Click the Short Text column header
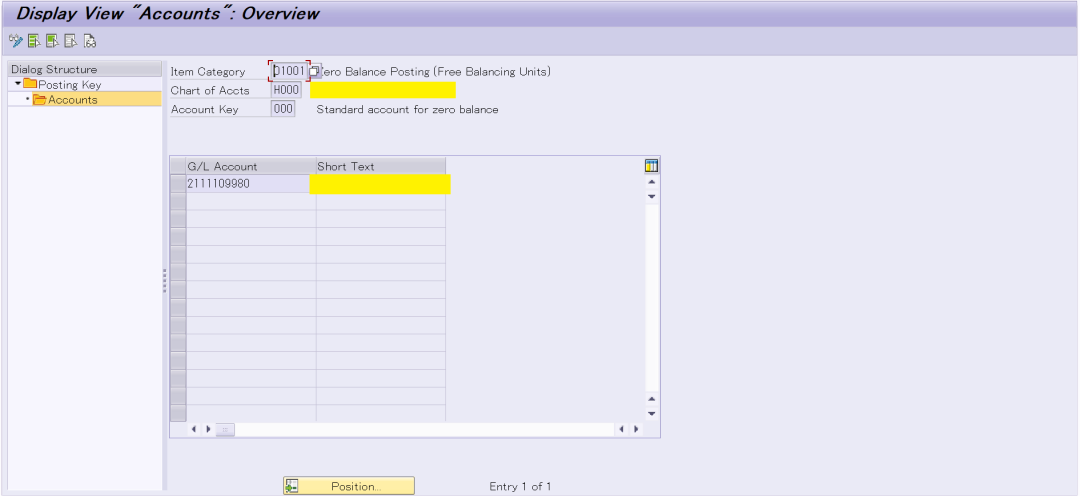1080x496 pixels. (380, 166)
